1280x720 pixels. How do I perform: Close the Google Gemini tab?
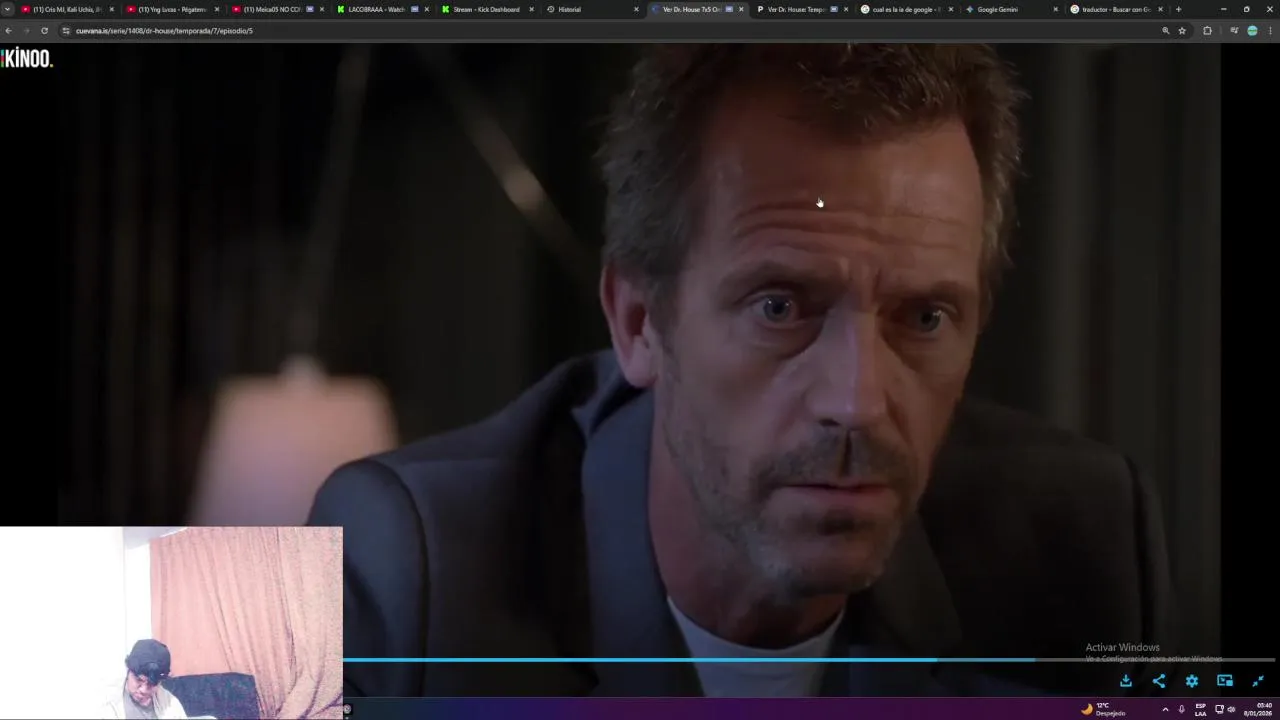point(1055,9)
